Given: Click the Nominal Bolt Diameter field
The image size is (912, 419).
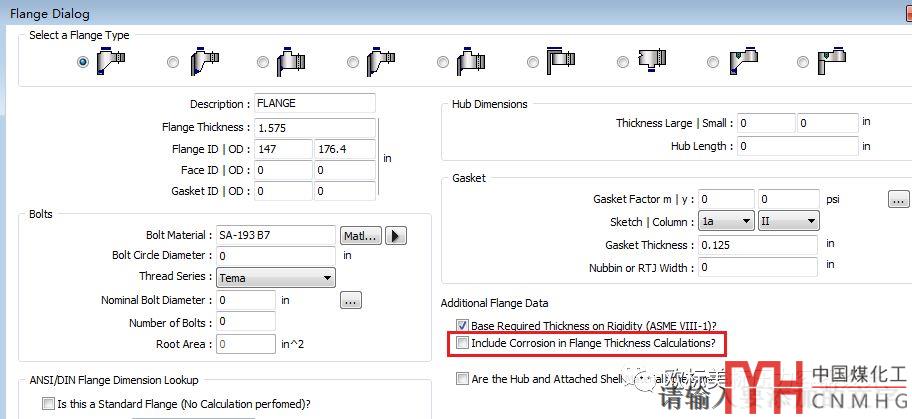Looking at the screenshot, I should pos(245,300).
